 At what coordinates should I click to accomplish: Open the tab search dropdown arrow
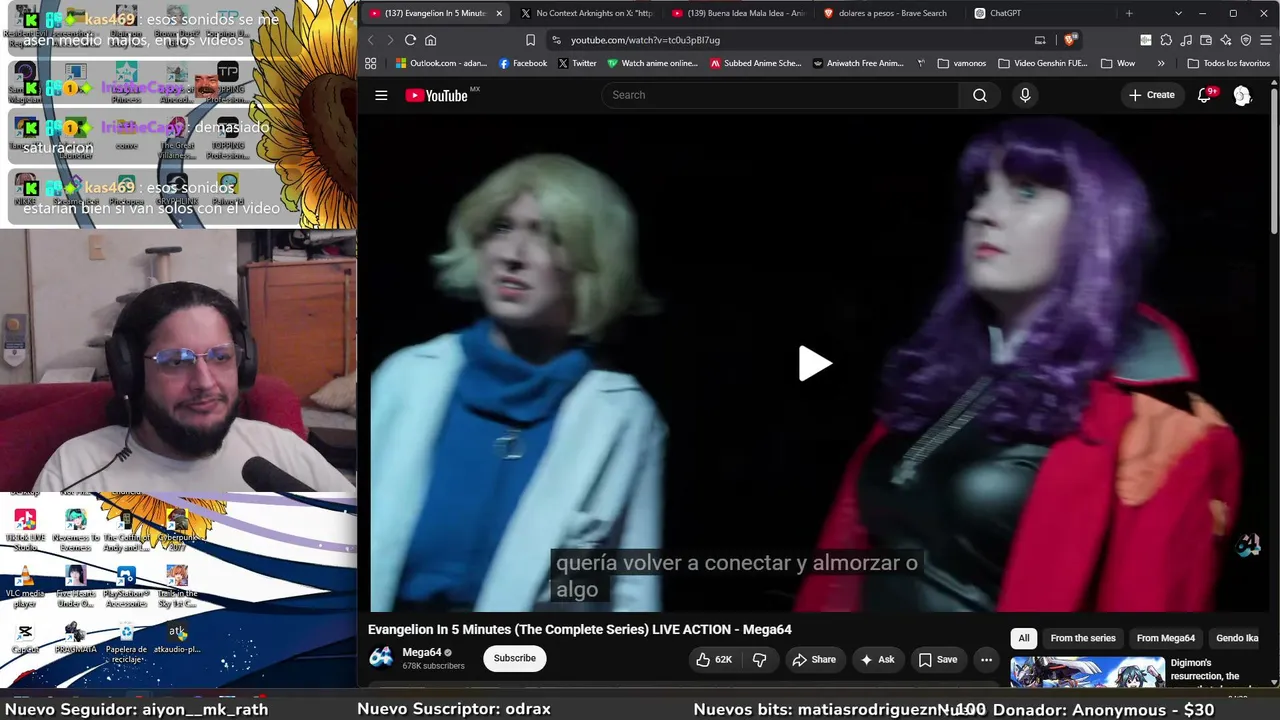coord(1178,13)
